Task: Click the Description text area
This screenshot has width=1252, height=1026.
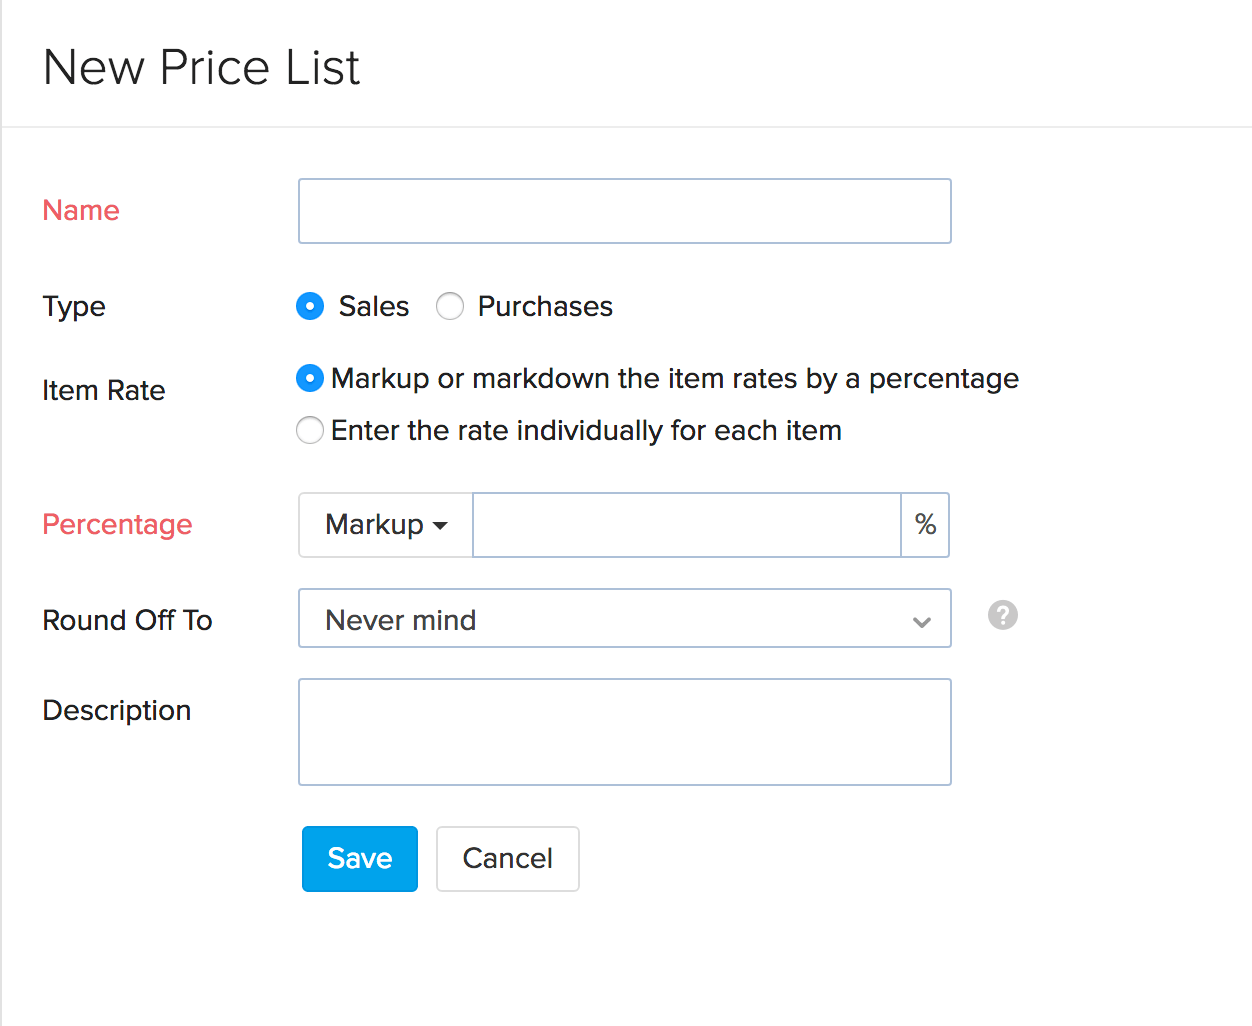Action: tap(624, 731)
